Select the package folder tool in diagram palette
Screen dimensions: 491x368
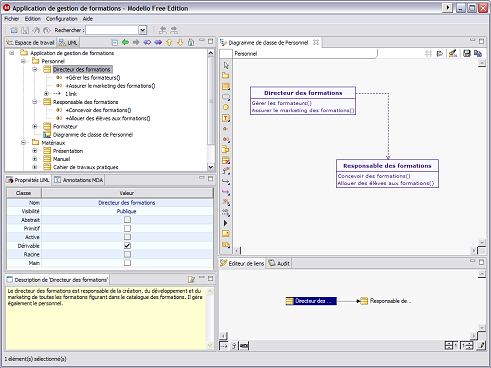click(226, 76)
